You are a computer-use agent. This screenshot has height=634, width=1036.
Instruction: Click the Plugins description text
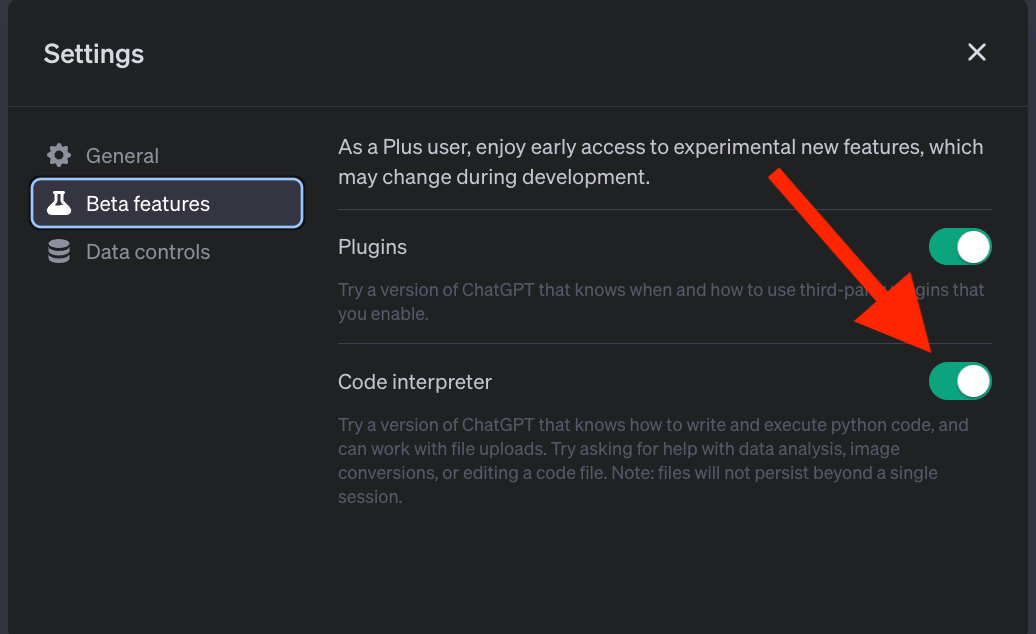(661, 302)
